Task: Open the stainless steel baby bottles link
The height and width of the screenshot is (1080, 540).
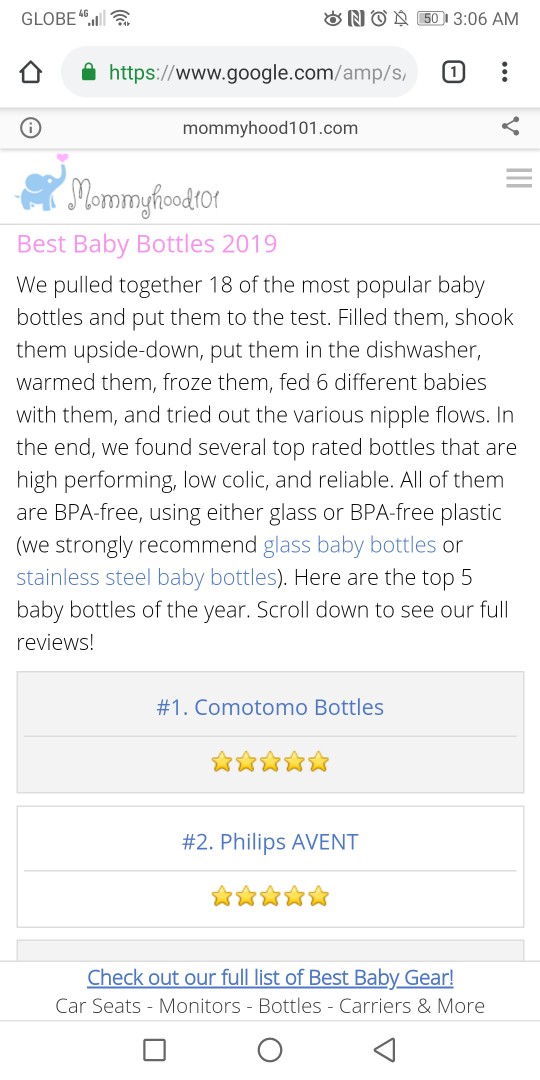Action: [147, 577]
